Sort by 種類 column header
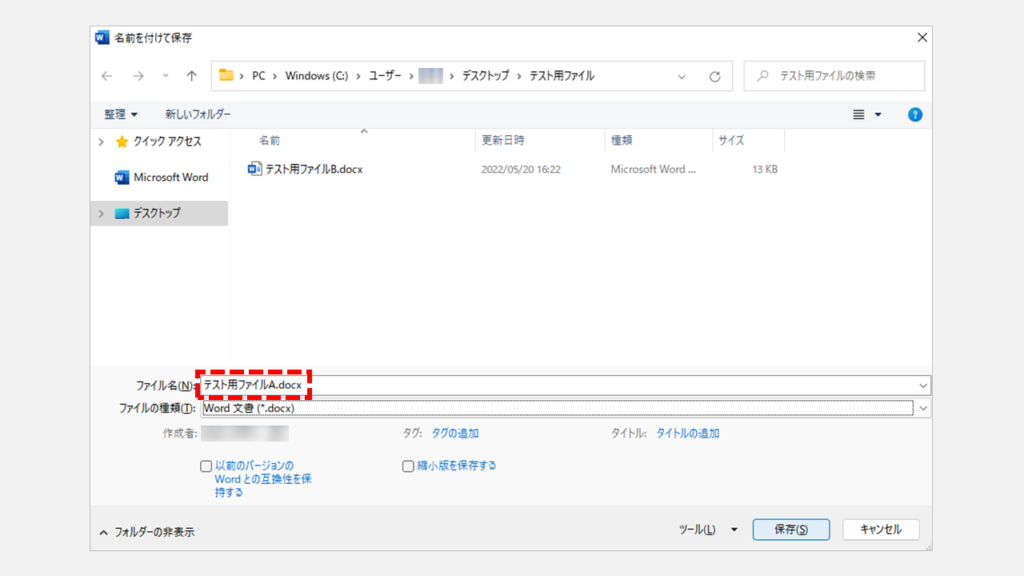The width and height of the screenshot is (1024, 576). 621,140
